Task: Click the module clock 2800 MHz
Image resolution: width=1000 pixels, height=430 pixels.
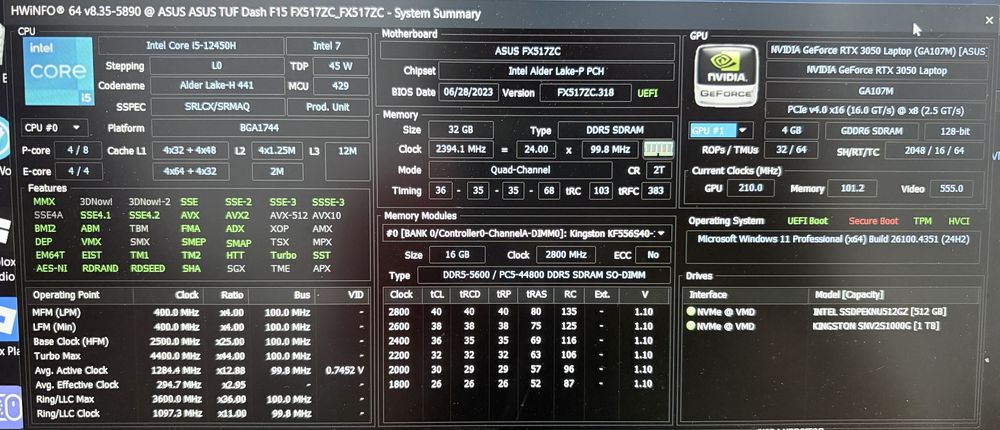Action: click(566, 255)
